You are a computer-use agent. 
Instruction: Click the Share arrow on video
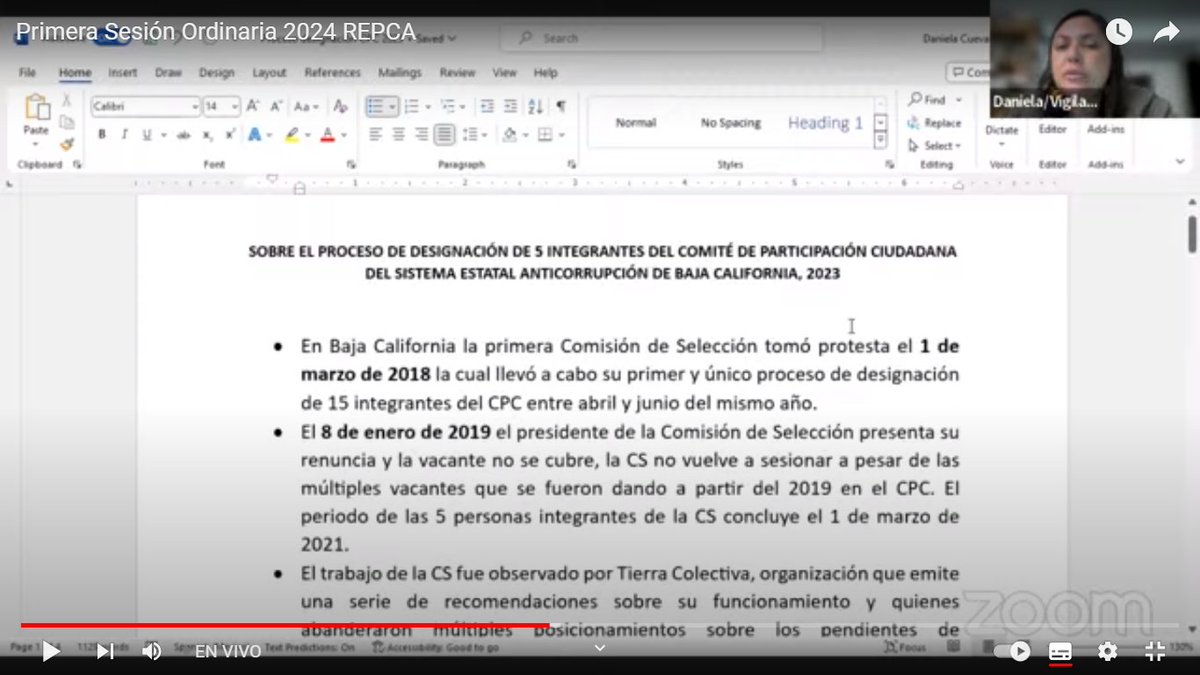1166,32
